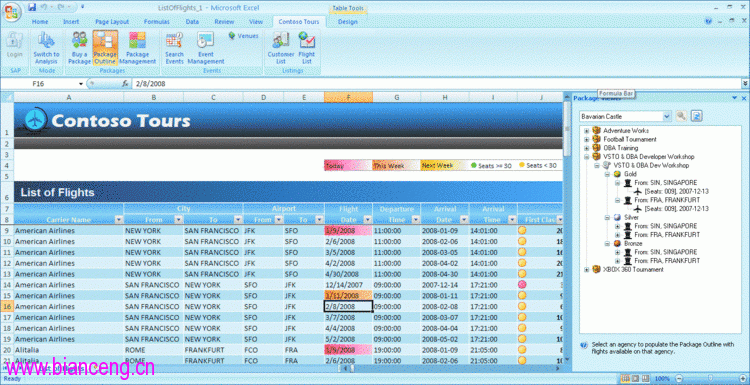Image resolution: width=750 pixels, height=385 pixels.
Task: Open the Design tab under Table Tools
Action: pyautogui.click(x=348, y=22)
